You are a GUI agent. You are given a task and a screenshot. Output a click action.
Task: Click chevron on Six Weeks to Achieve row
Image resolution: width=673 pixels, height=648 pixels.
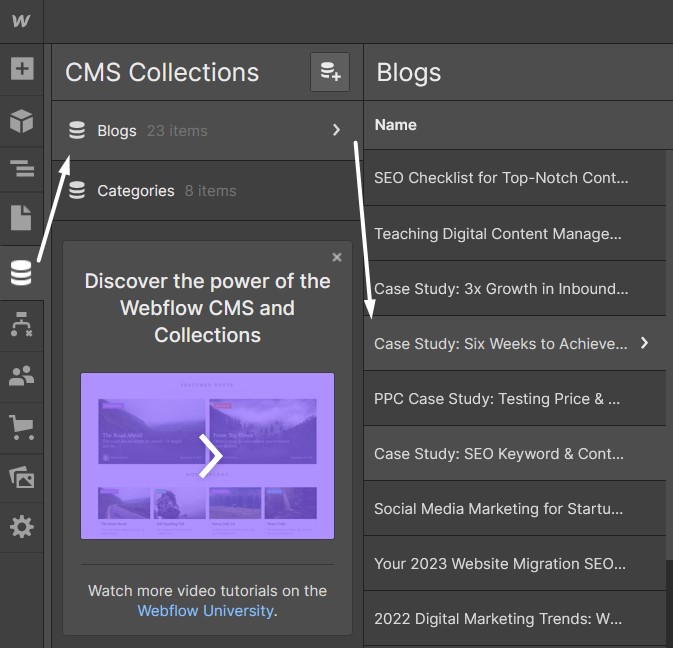pos(644,343)
